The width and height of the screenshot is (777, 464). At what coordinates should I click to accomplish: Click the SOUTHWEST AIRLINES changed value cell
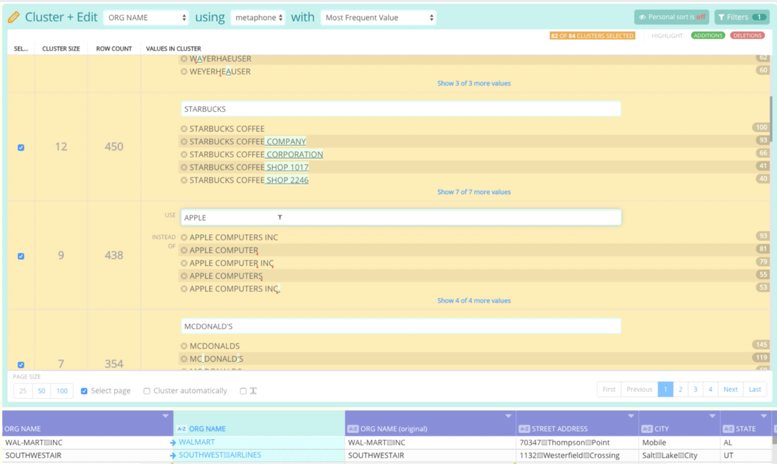click(x=259, y=455)
